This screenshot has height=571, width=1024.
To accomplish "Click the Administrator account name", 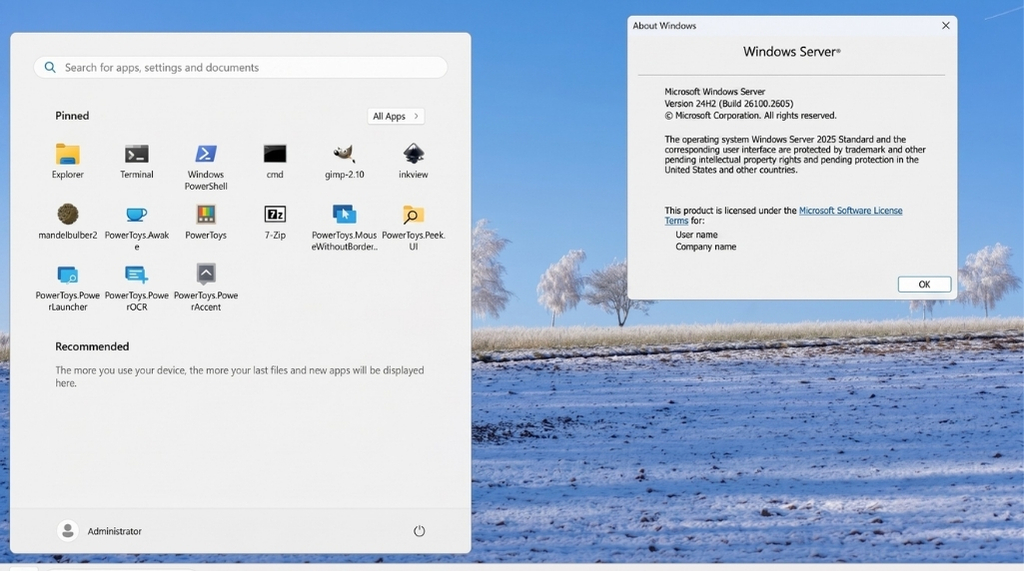I will [114, 531].
